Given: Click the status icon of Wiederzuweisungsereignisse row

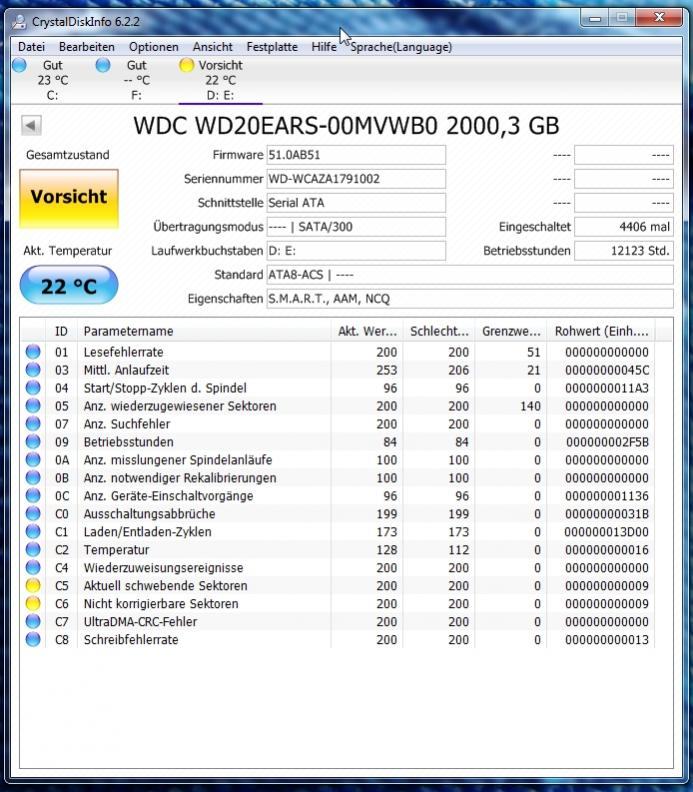Looking at the screenshot, I should [33, 567].
